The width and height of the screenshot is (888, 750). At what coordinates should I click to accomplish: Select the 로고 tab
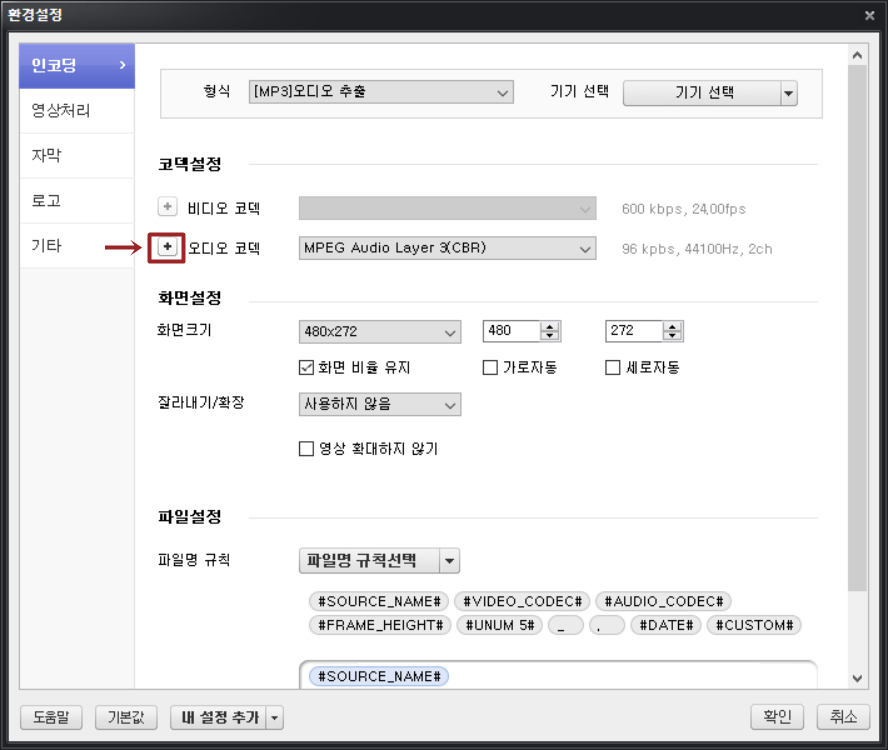click(x=77, y=201)
